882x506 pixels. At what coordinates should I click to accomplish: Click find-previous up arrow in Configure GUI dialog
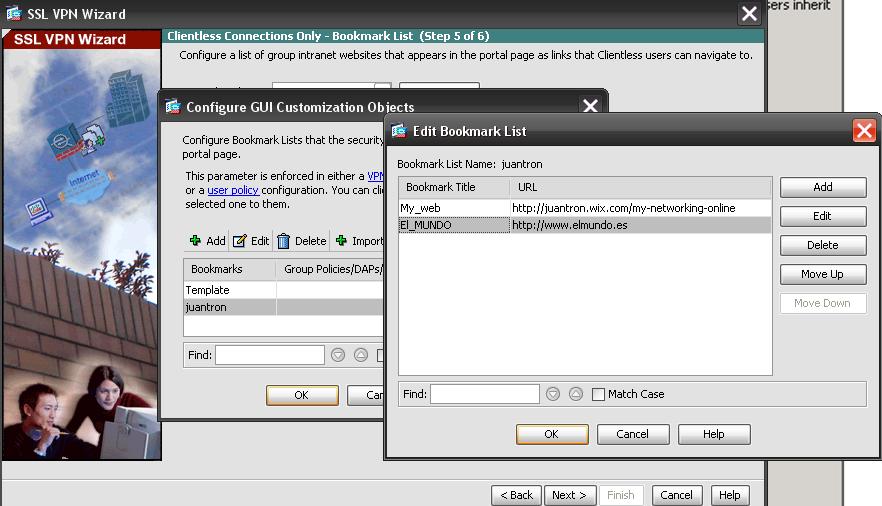361,355
